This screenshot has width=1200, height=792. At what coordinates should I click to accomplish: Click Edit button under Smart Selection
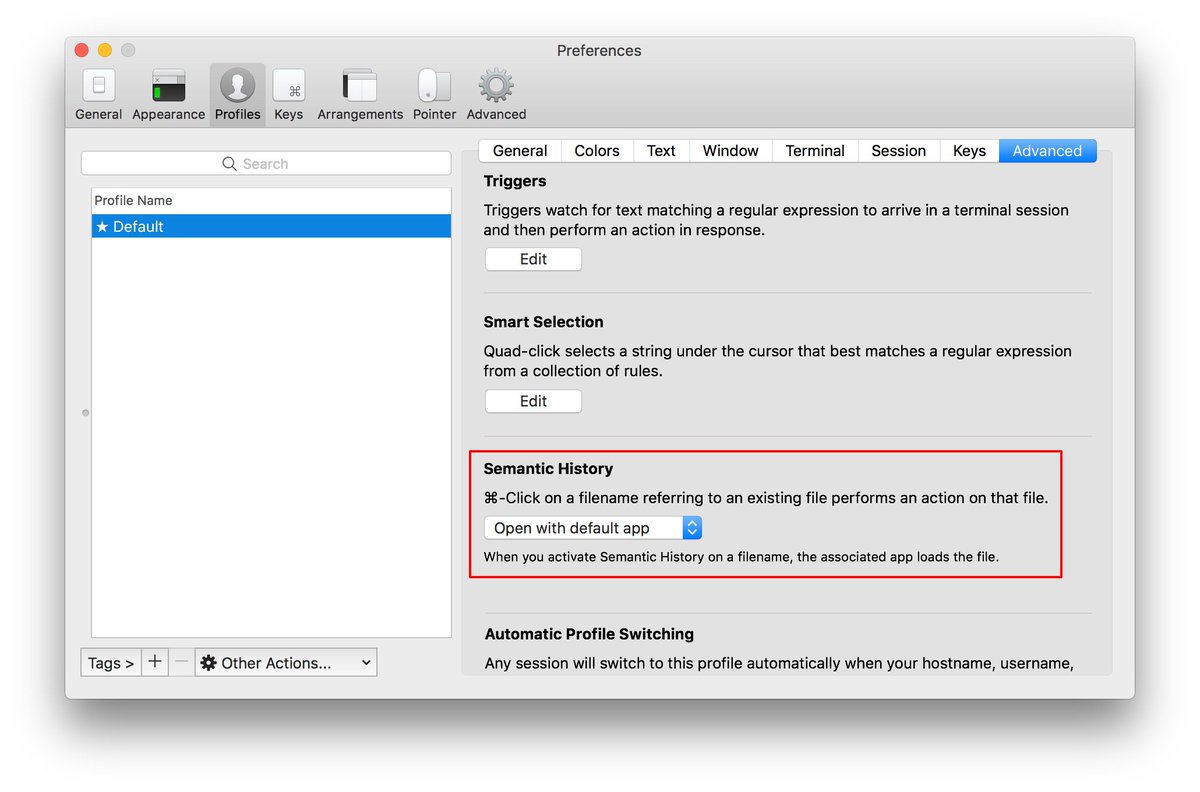tap(533, 401)
